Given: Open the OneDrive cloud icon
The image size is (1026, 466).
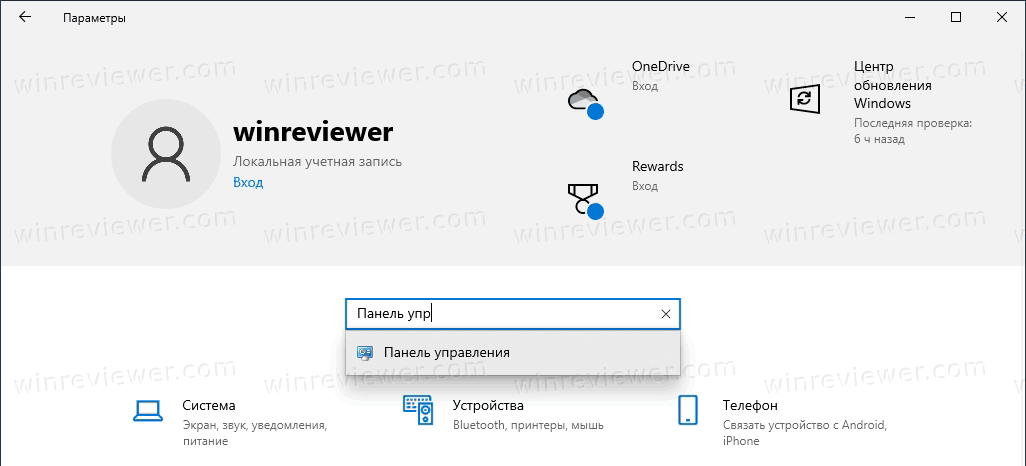Looking at the screenshot, I should tap(583, 101).
